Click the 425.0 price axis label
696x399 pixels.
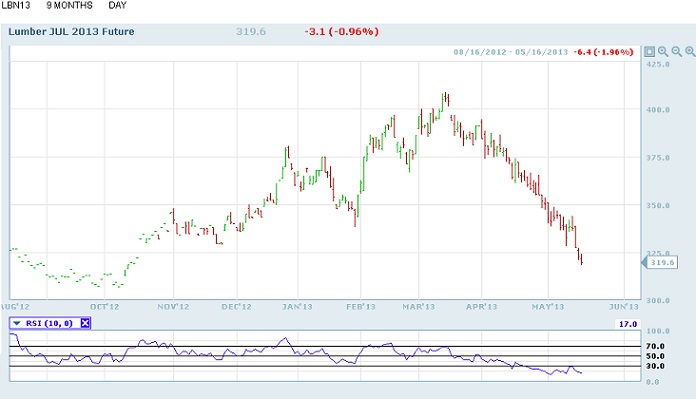(658, 64)
